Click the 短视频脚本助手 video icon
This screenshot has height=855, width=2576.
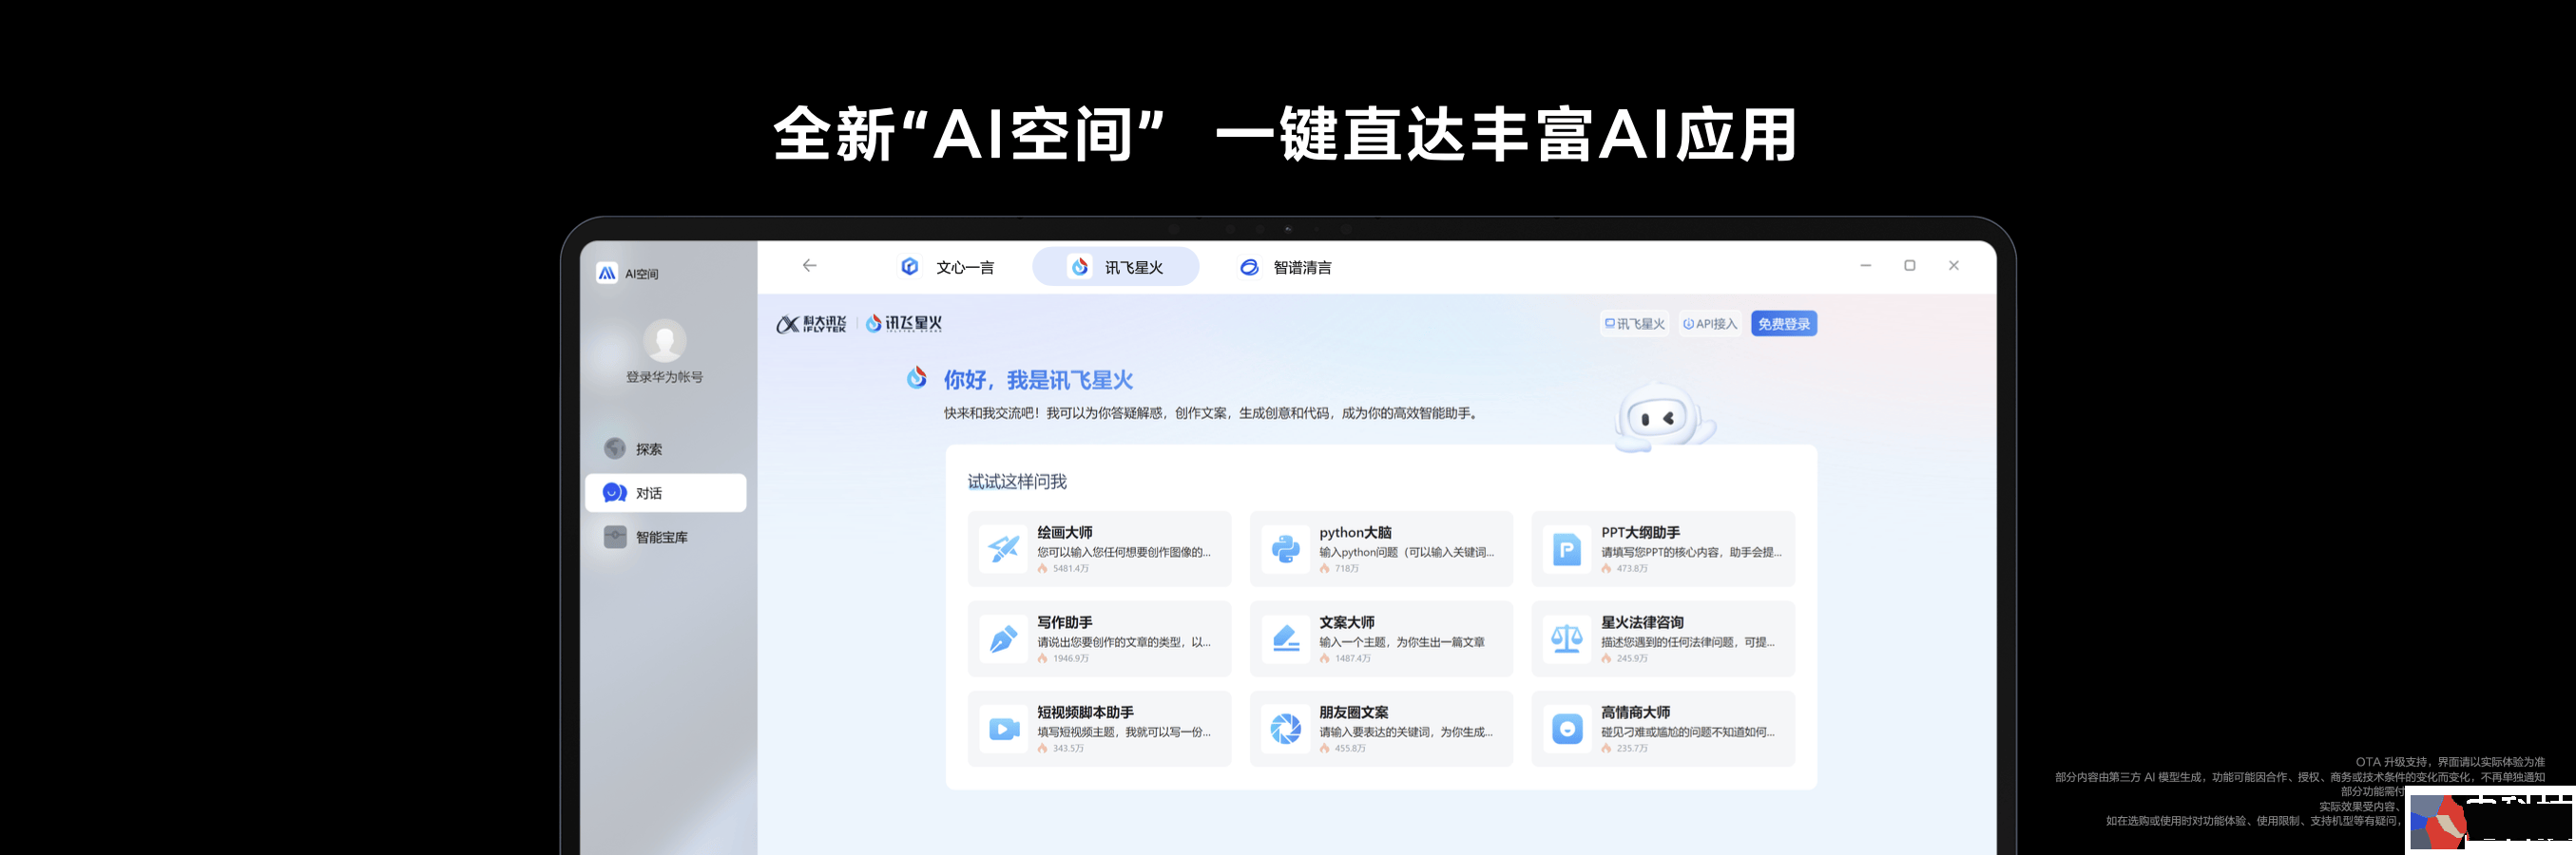click(x=1003, y=729)
